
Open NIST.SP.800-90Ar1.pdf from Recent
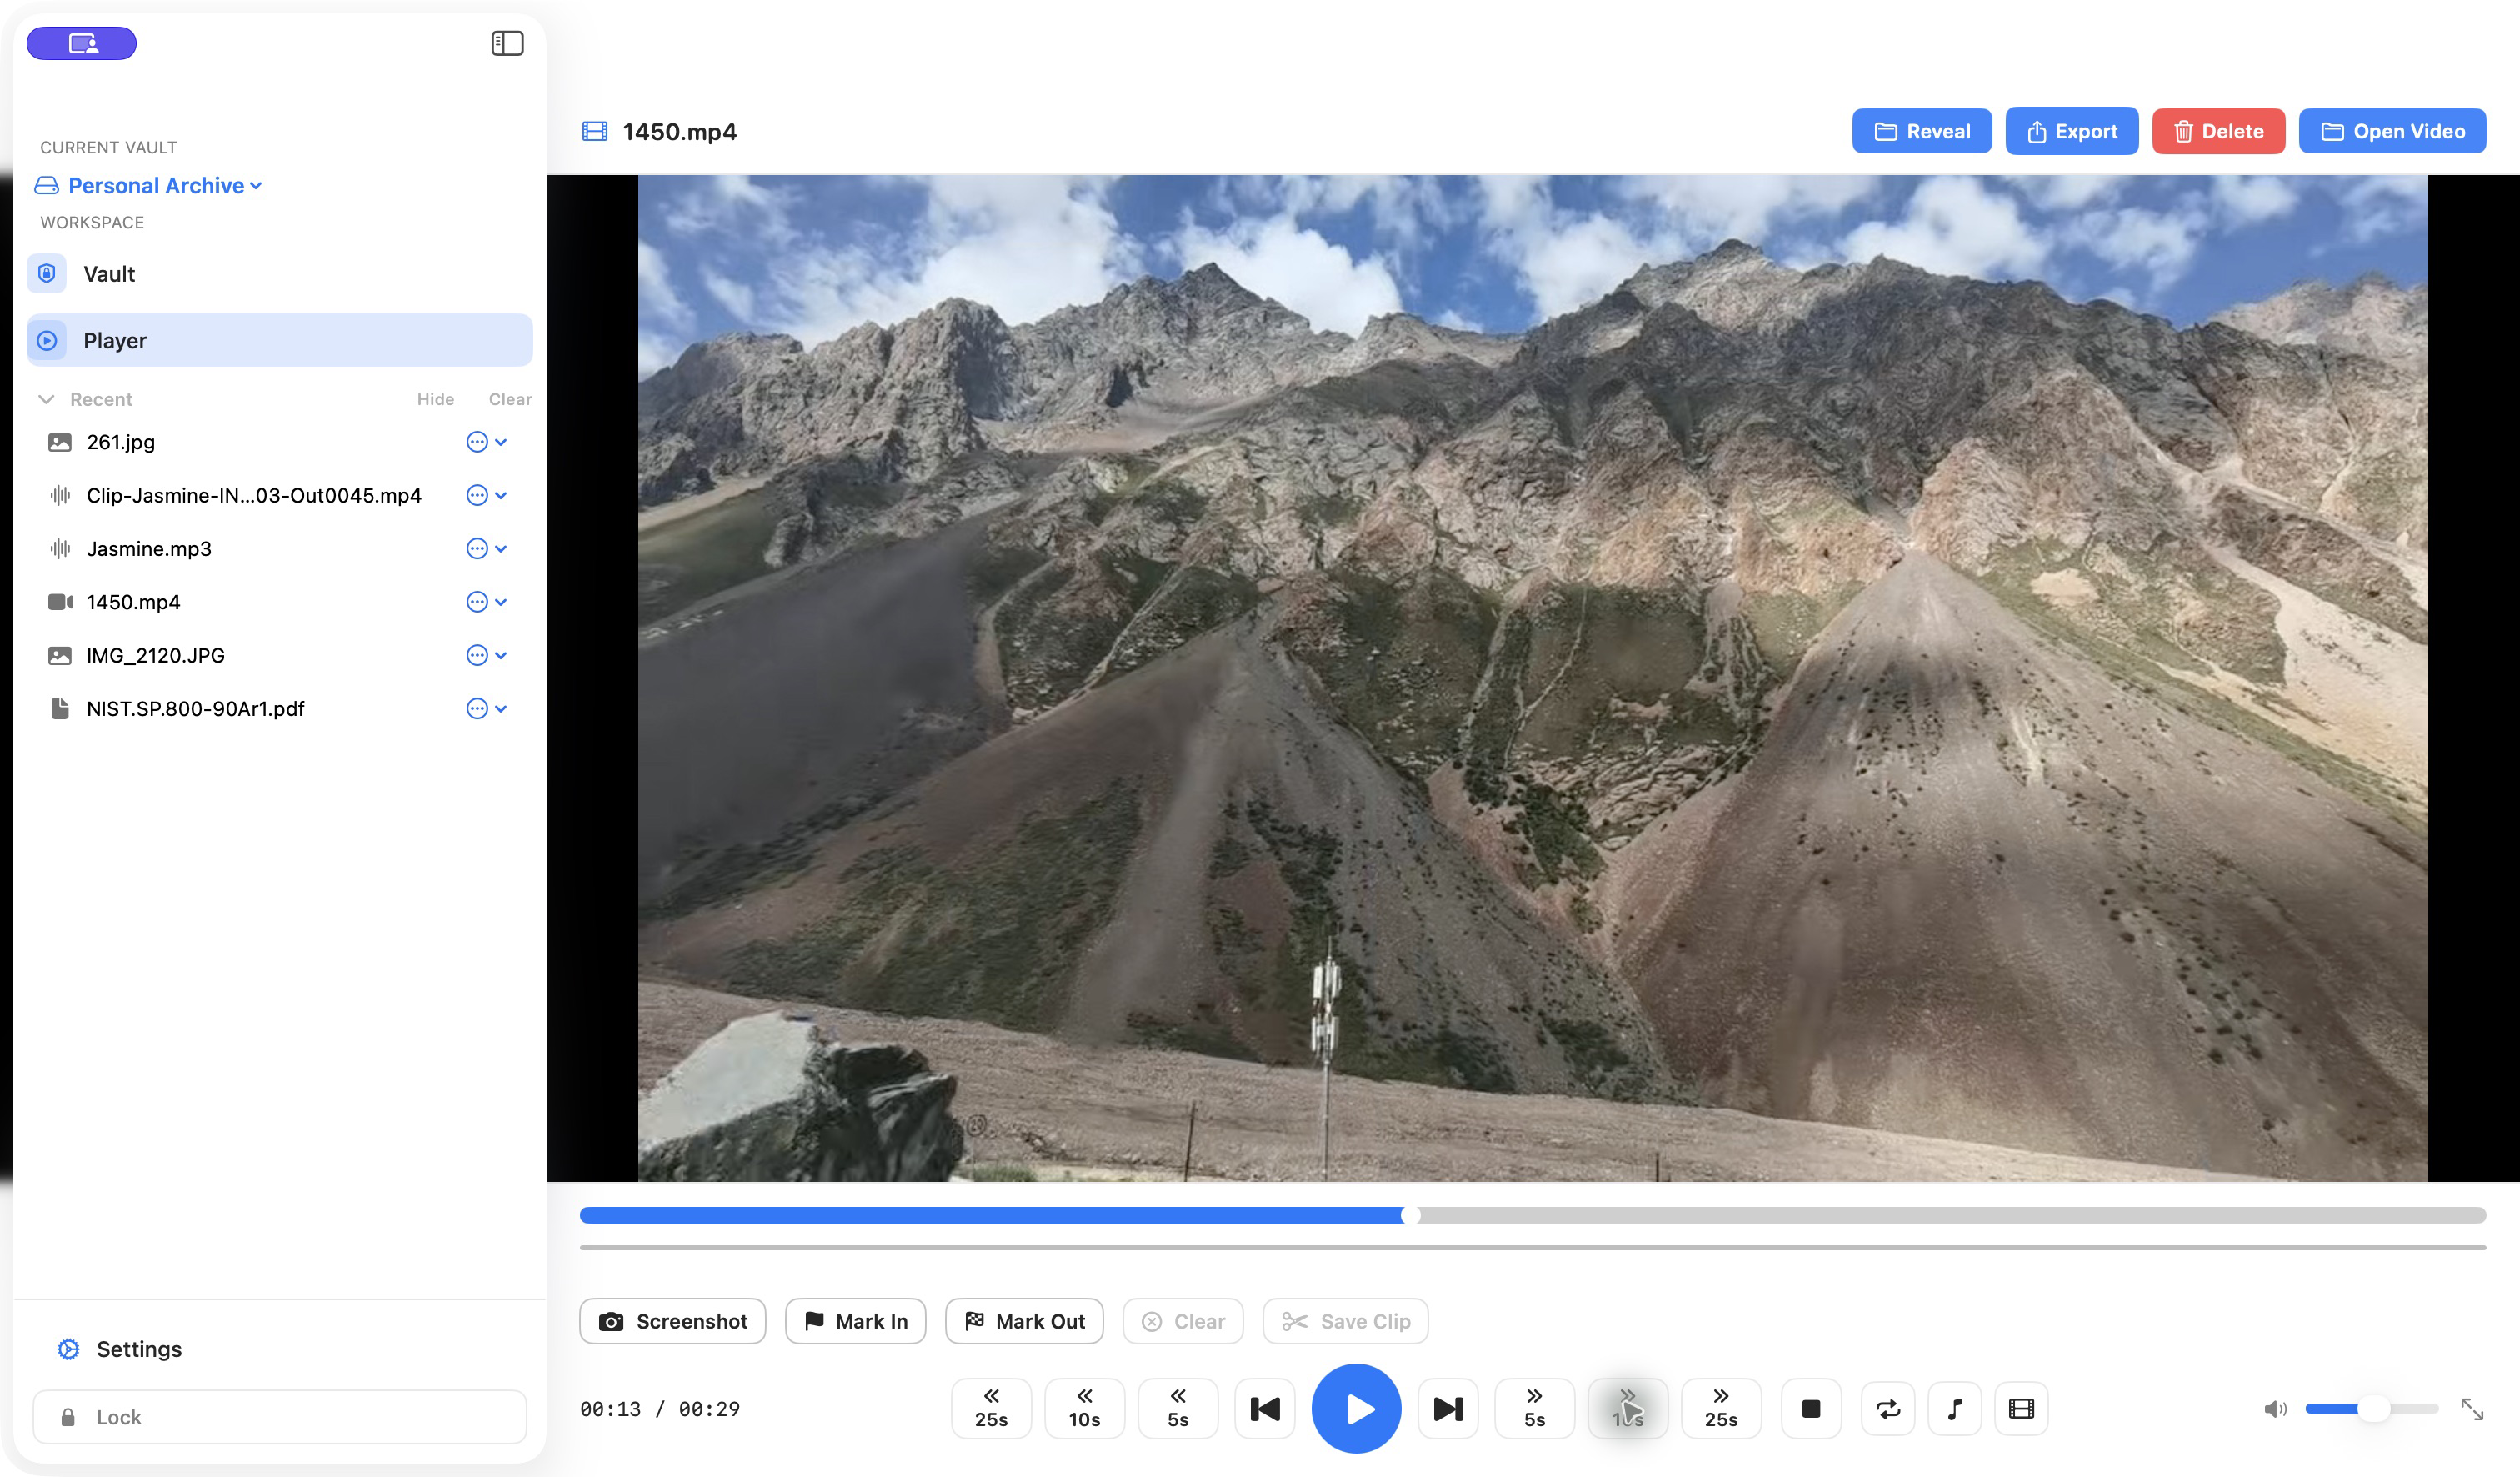(195, 709)
